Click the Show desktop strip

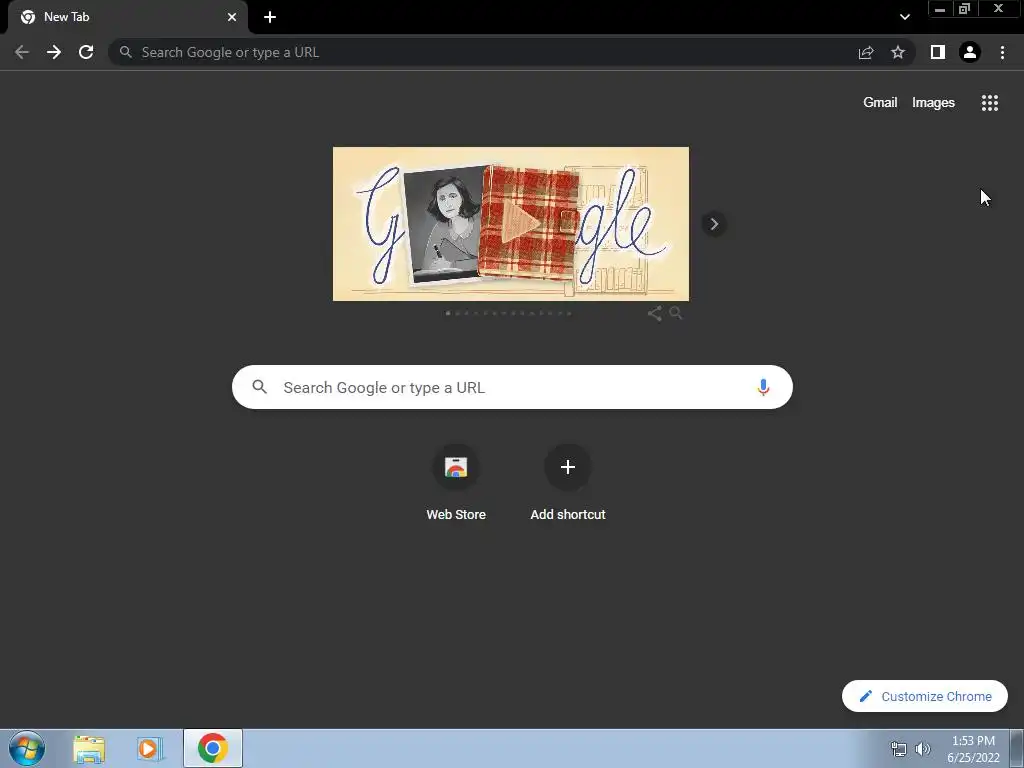[x=1017, y=749]
